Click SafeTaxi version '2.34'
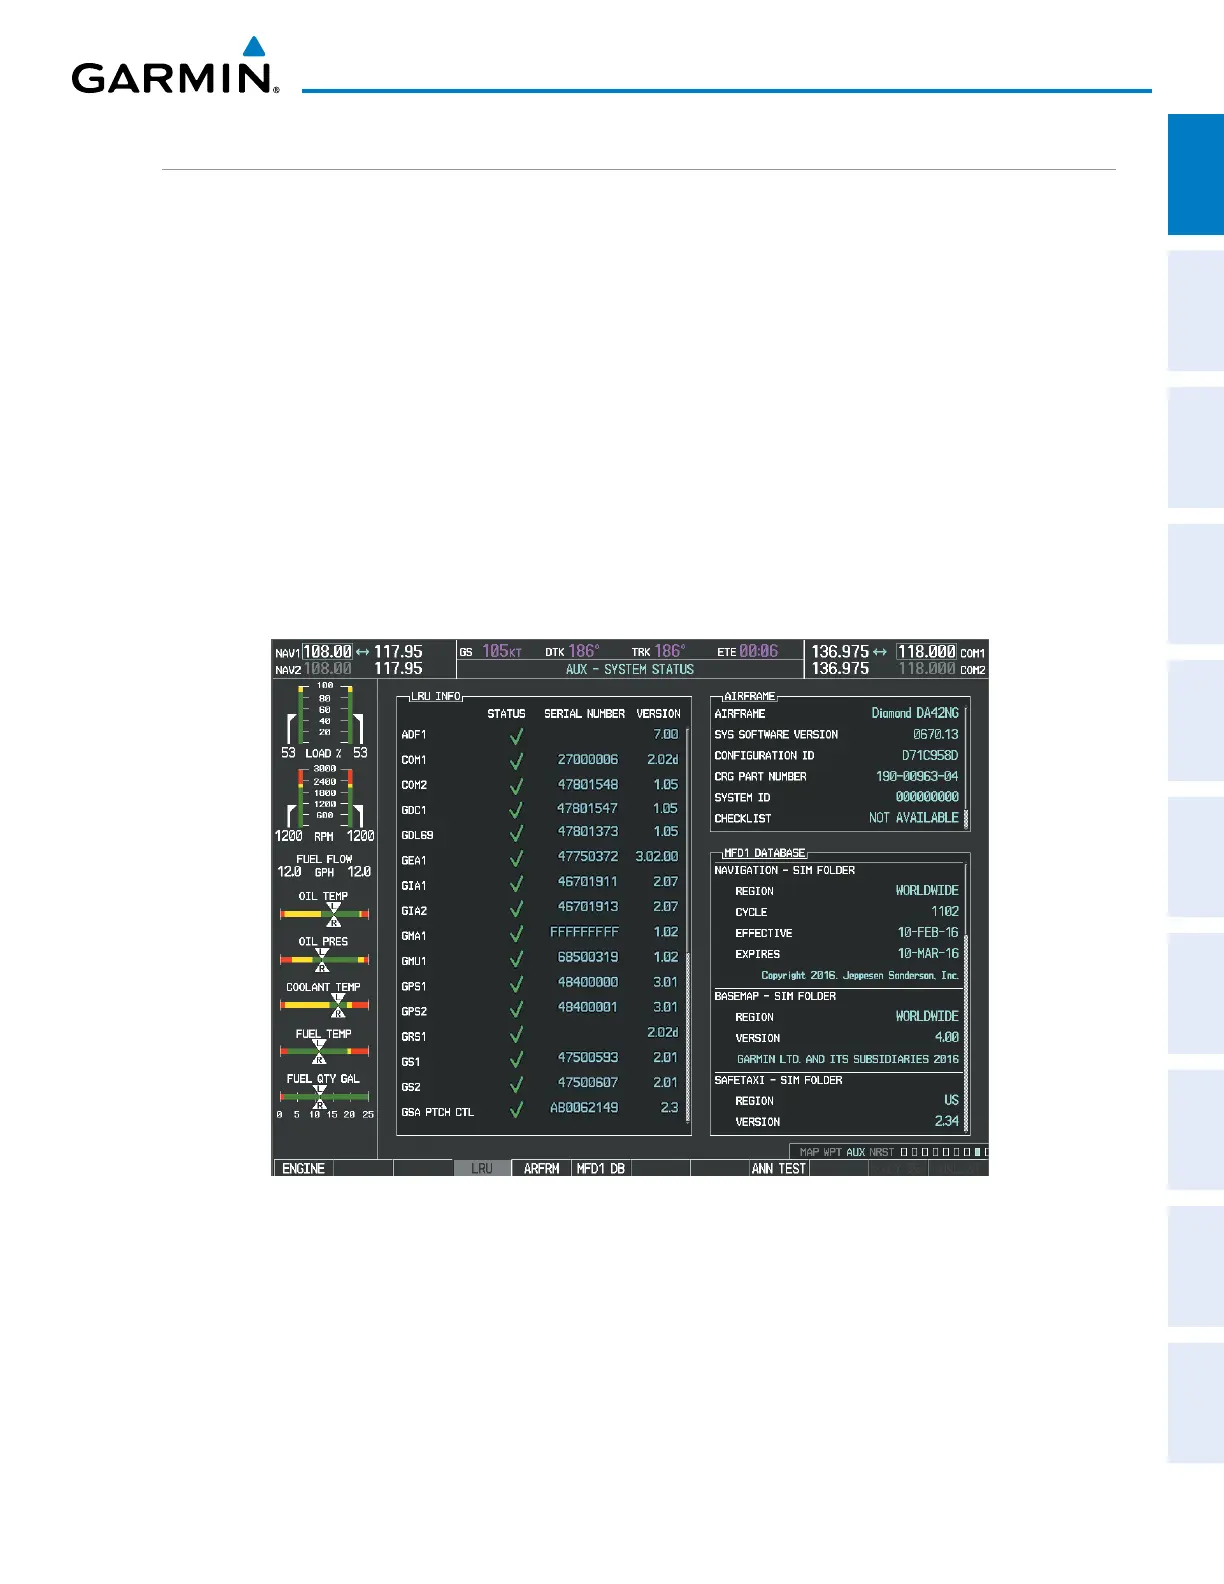This screenshot has width=1224, height=1584. point(947,1121)
